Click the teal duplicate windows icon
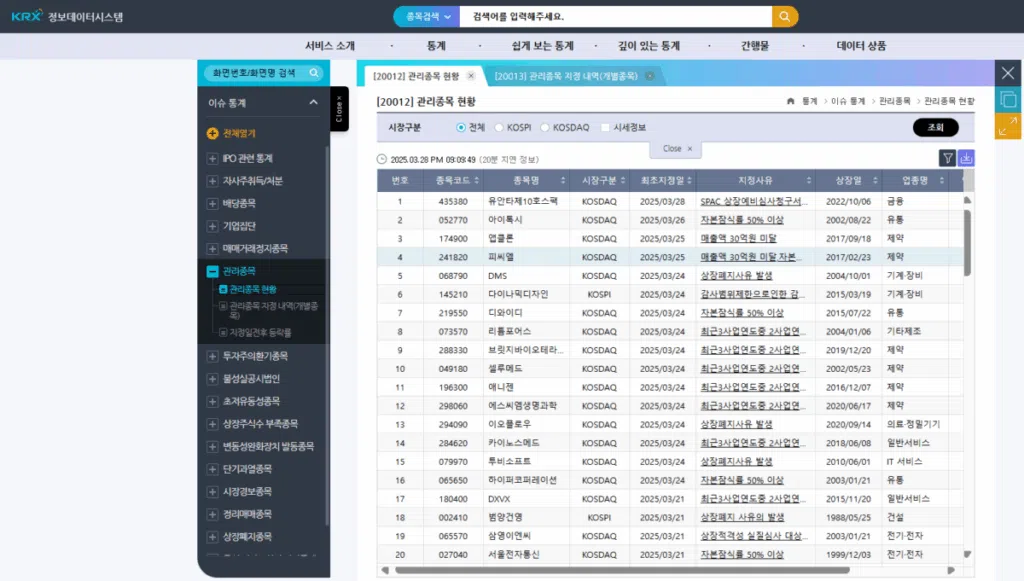This screenshot has width=1024, height=581. tap(1008, 99)
